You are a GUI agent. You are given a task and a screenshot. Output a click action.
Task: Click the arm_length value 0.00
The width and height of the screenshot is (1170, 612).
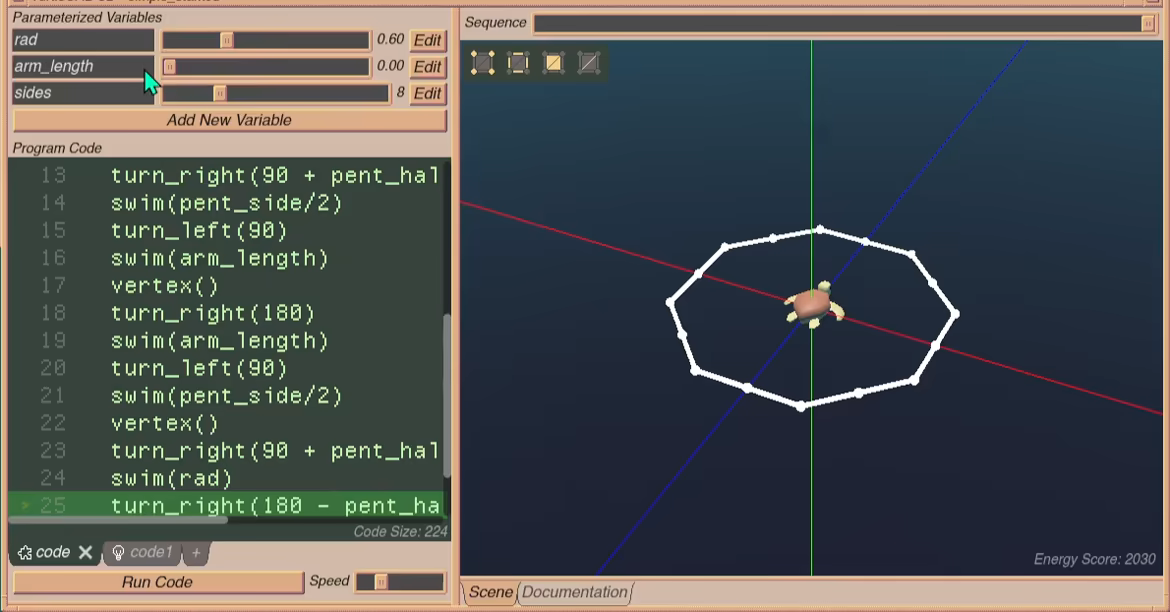point(390,66)
